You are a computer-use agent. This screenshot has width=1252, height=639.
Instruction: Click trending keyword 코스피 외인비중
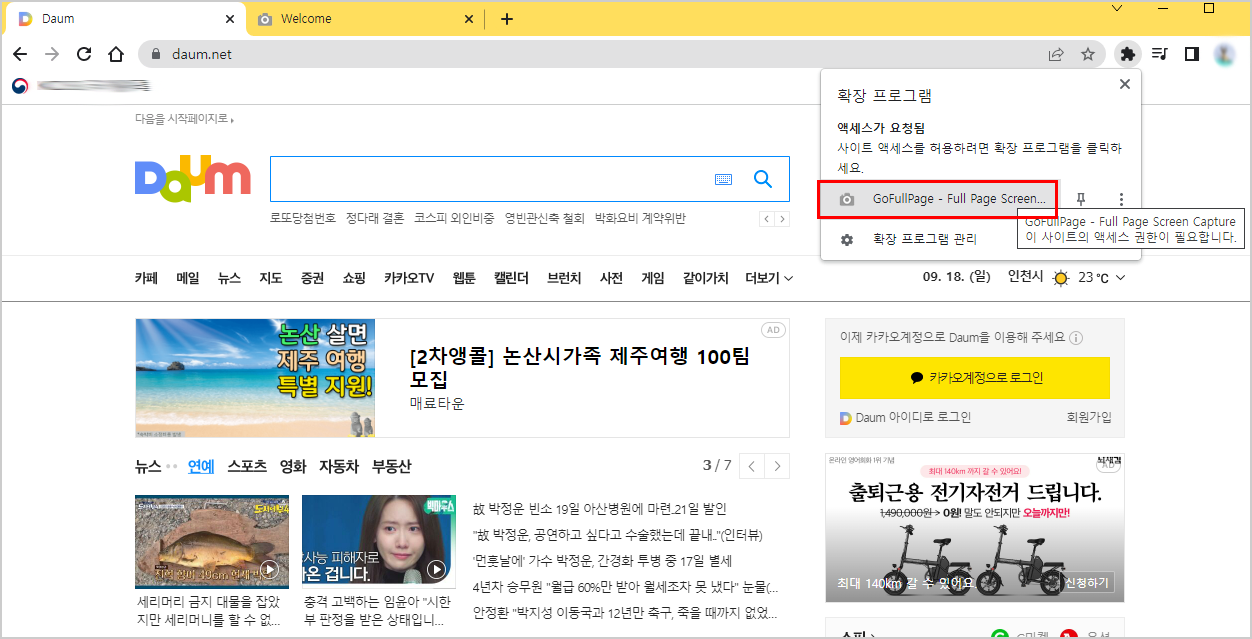[x=454, y=218]
